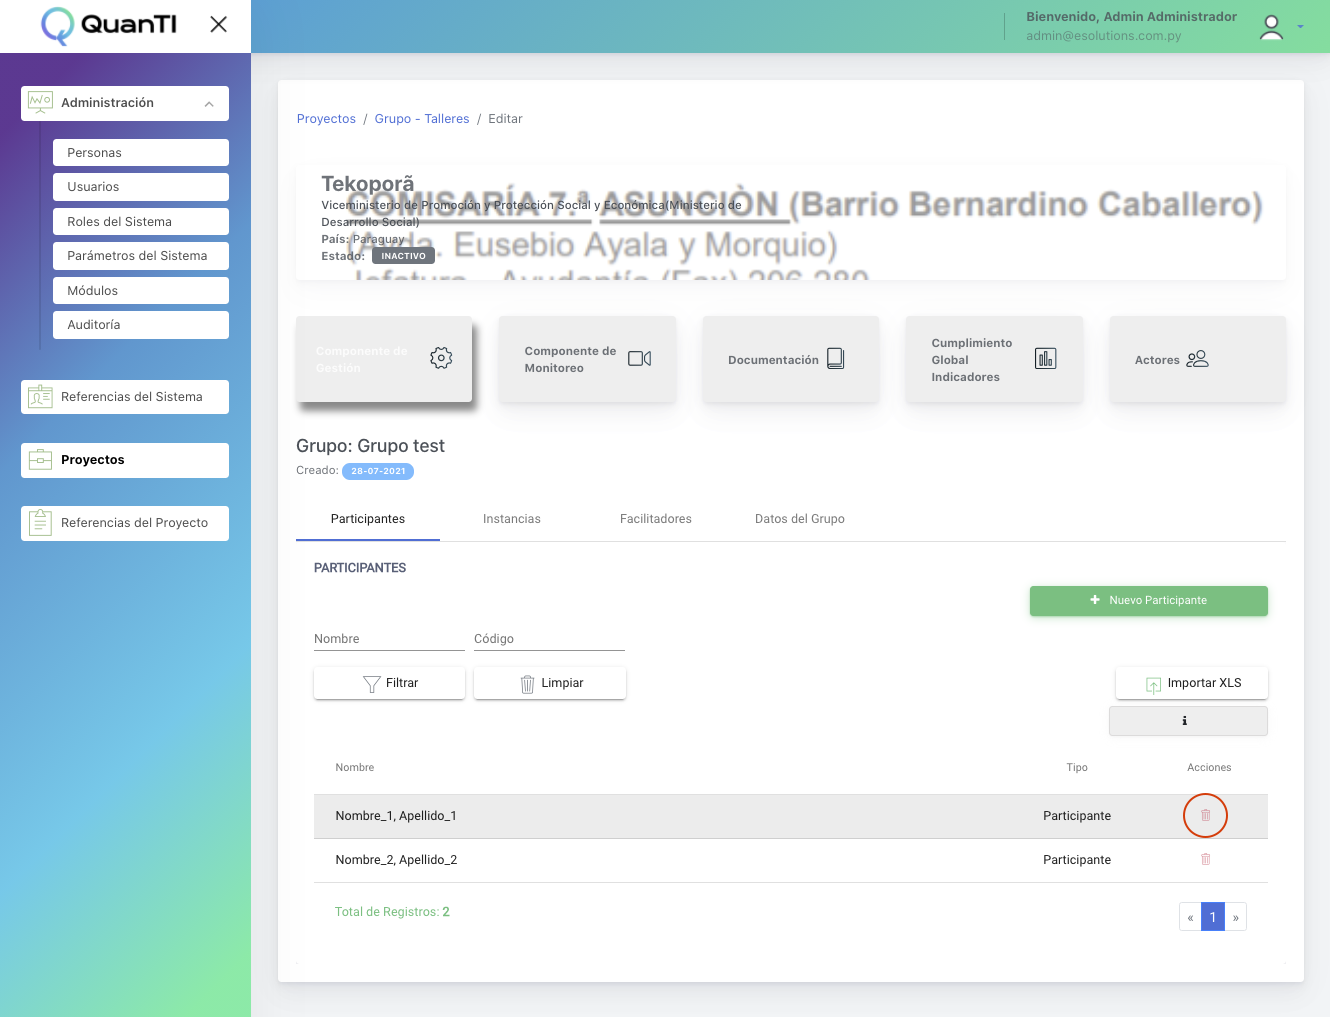Switch to the Instancias tab
This screenshot has width=1330, height=1017.
coord(512,519)
